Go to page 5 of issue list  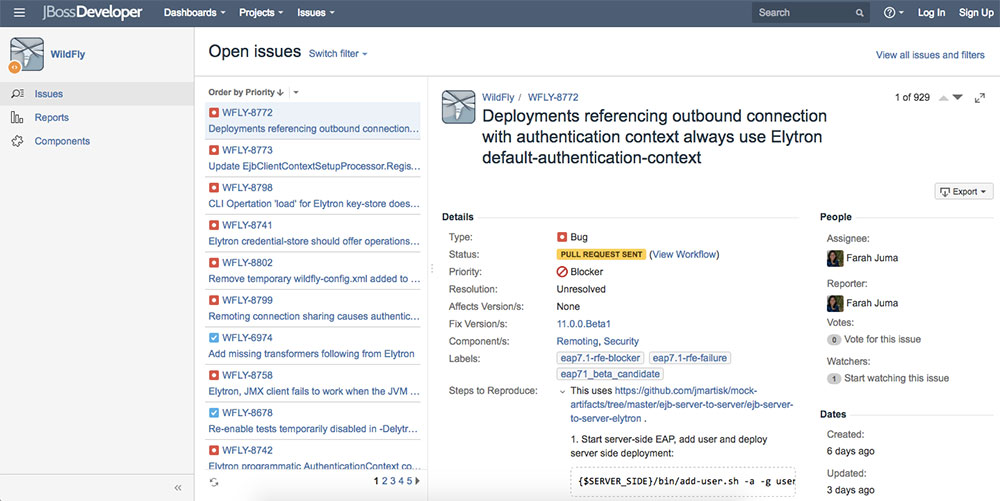[409, 481]
